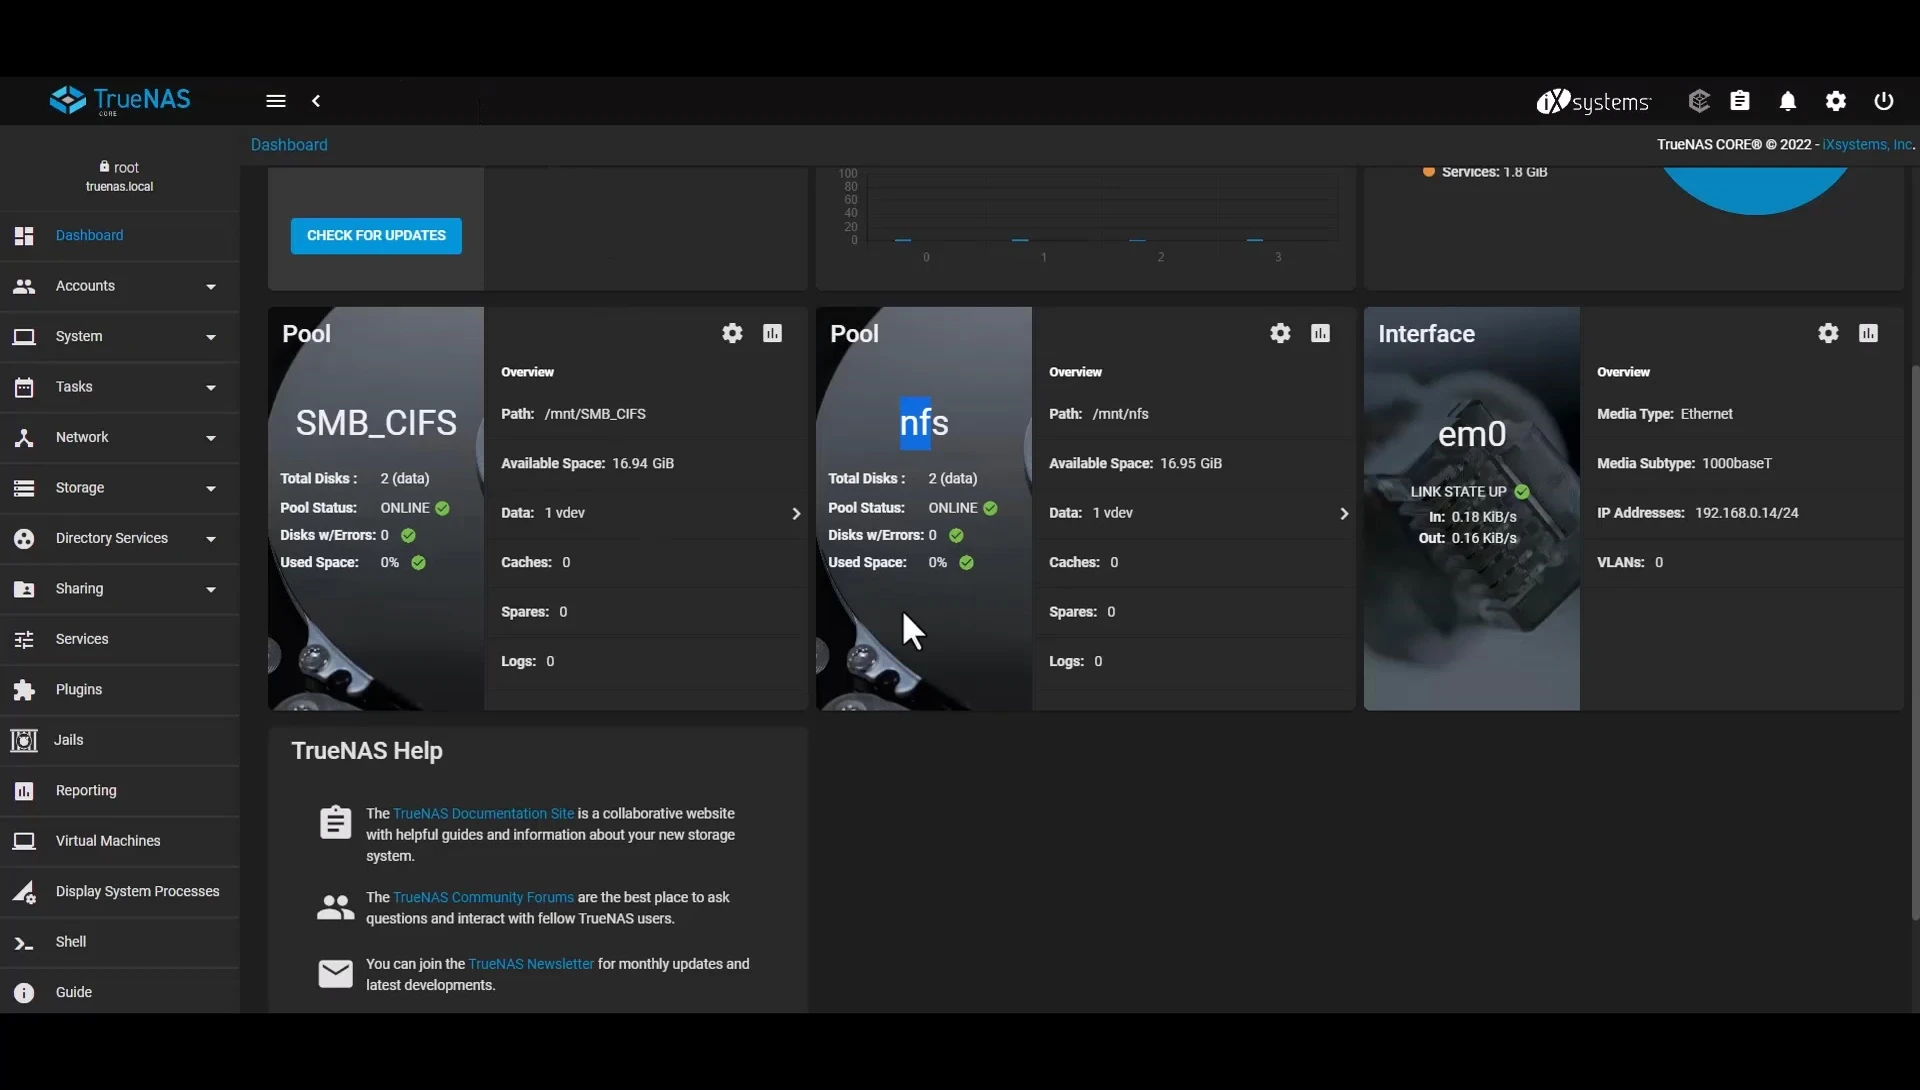Image resolution: width=1920 pixels, height=1090 pixels.
Task: Click the em0 interface image
Action: (x=1472, y=509)
